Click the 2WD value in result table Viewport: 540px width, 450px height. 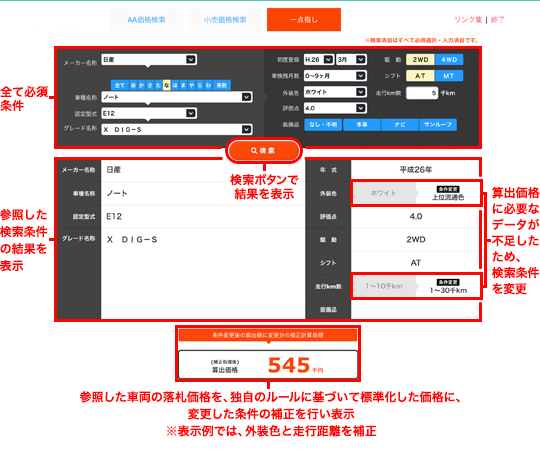416,239
